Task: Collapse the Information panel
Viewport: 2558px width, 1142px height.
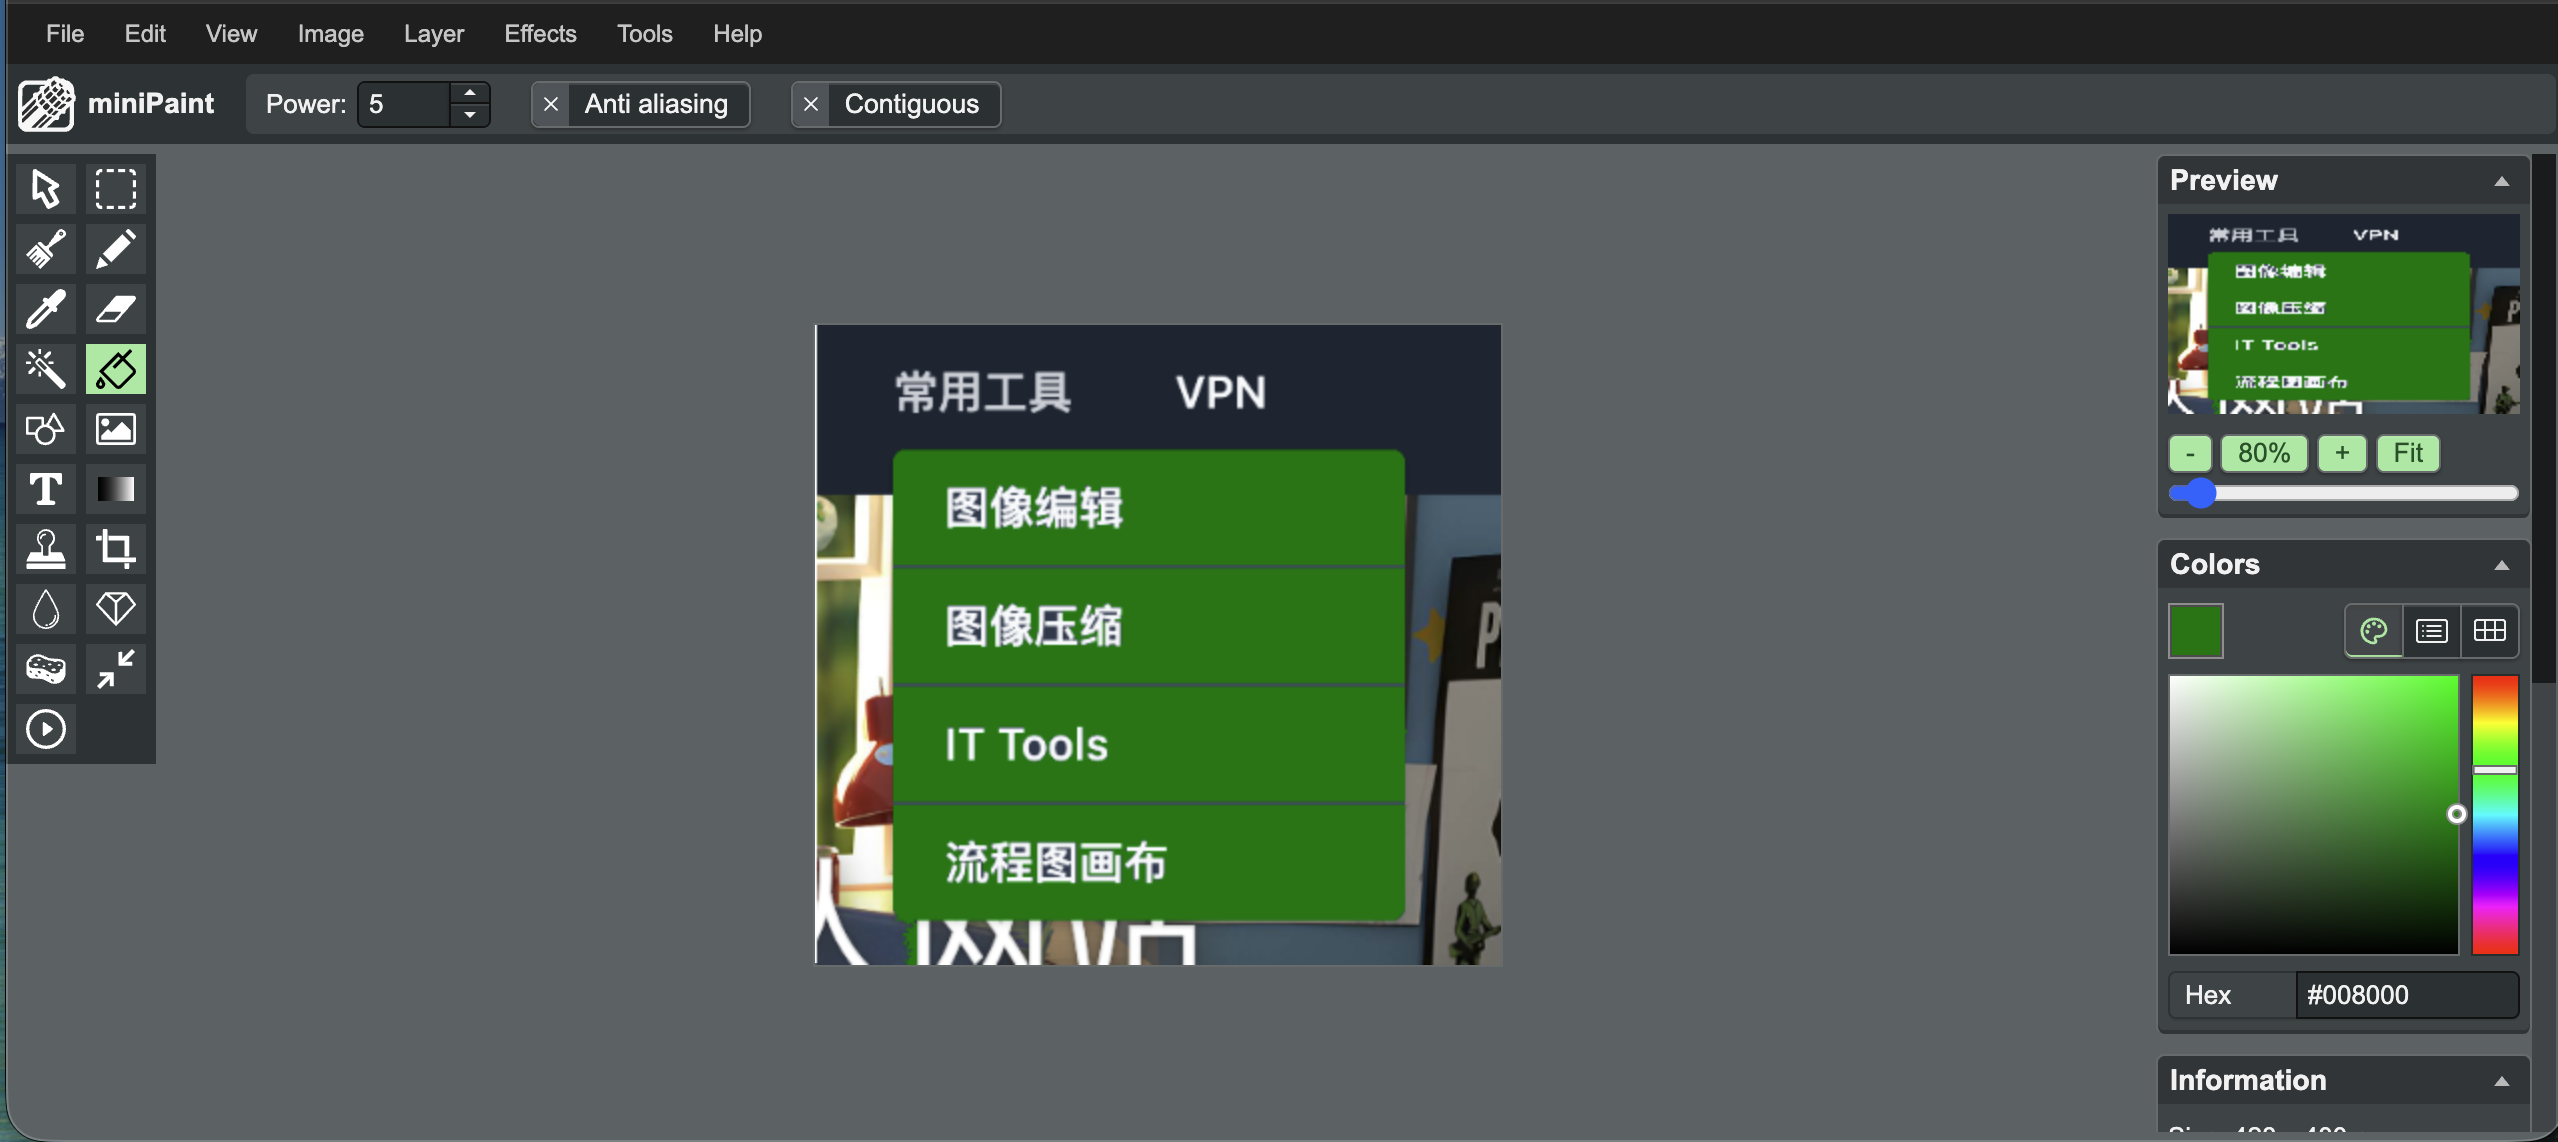Action: pyautogui.click(x=2501, y=1081)
